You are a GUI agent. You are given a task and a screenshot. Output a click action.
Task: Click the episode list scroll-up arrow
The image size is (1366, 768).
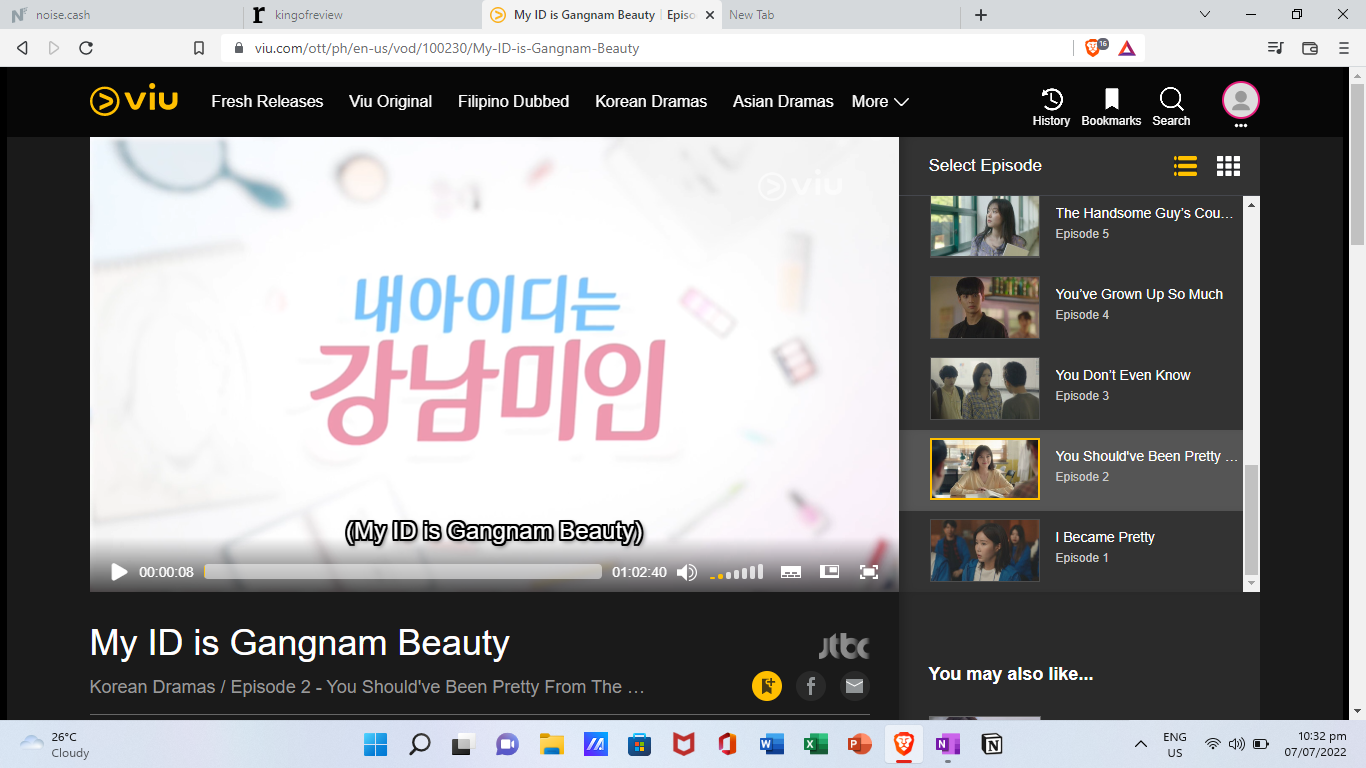click(x=1251, y=204)
